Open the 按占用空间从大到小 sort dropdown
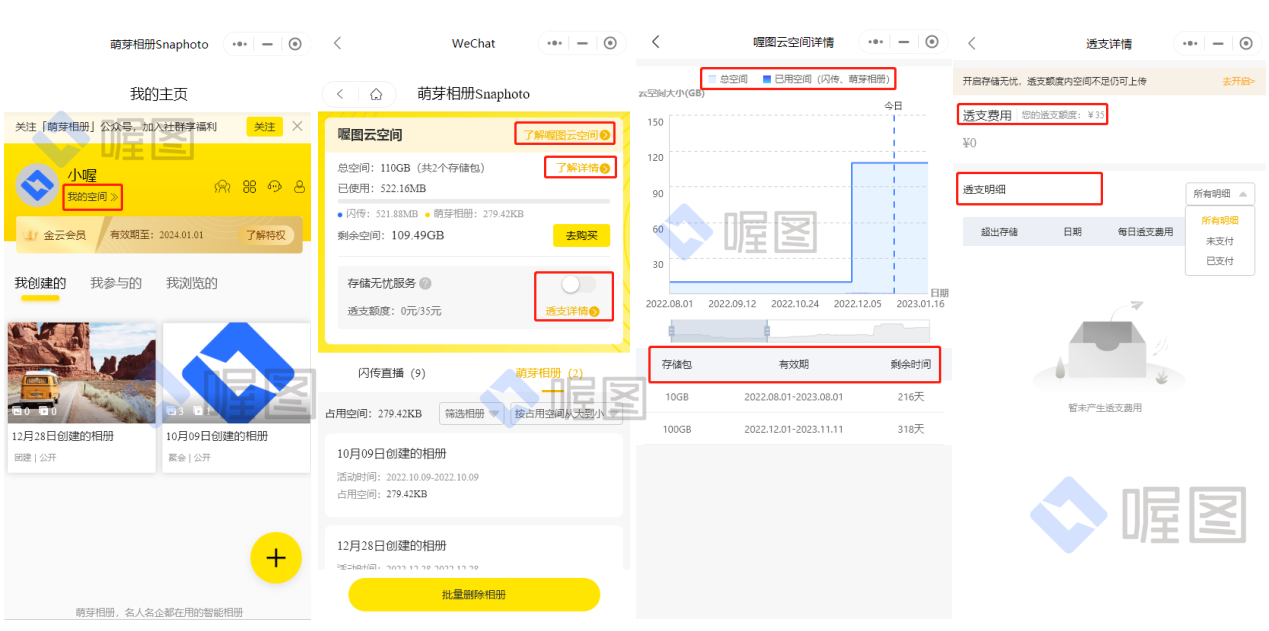1269x631 pixels. pyautogui.click(x=565, y=413)
